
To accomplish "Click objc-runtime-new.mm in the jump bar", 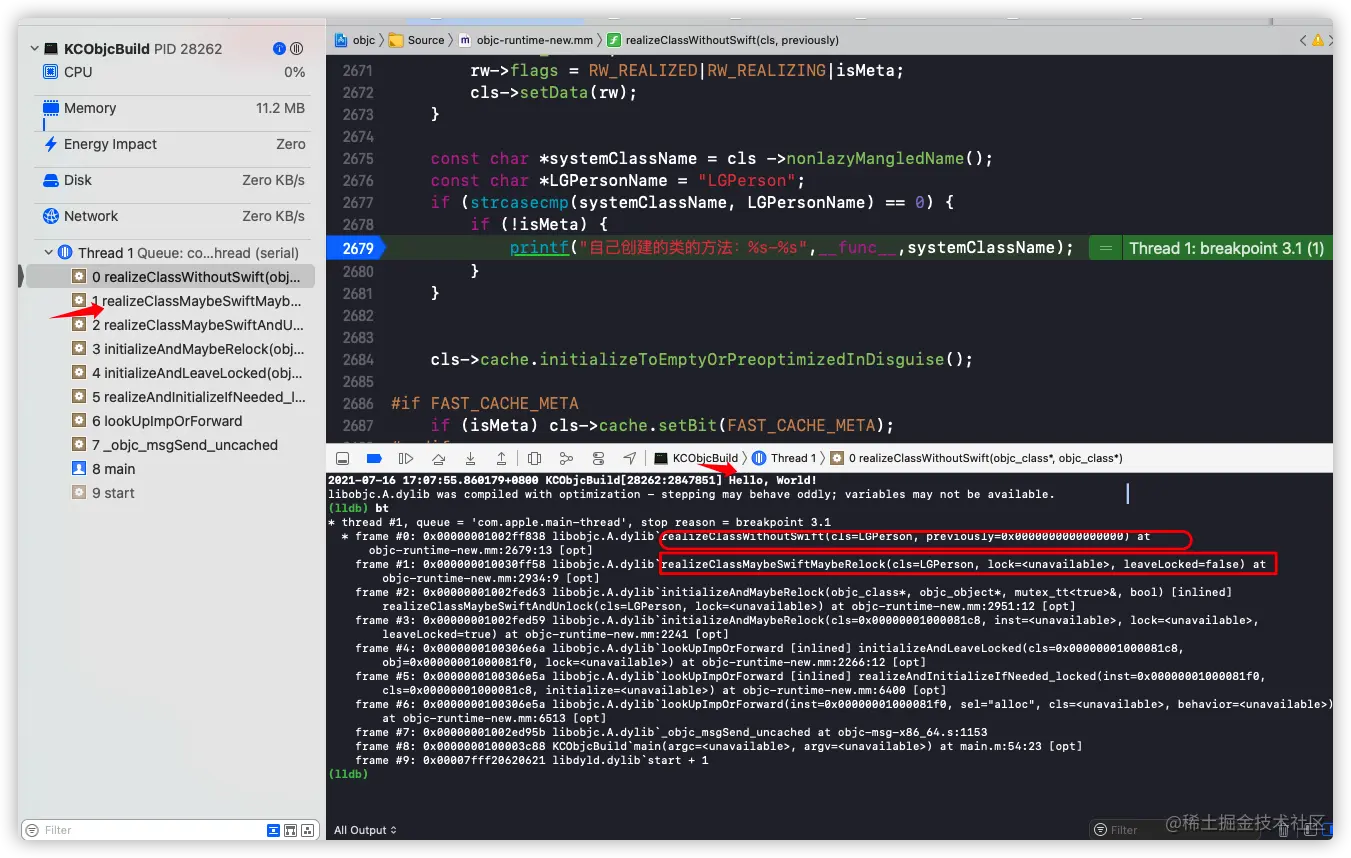I will [x=526, y=40].
